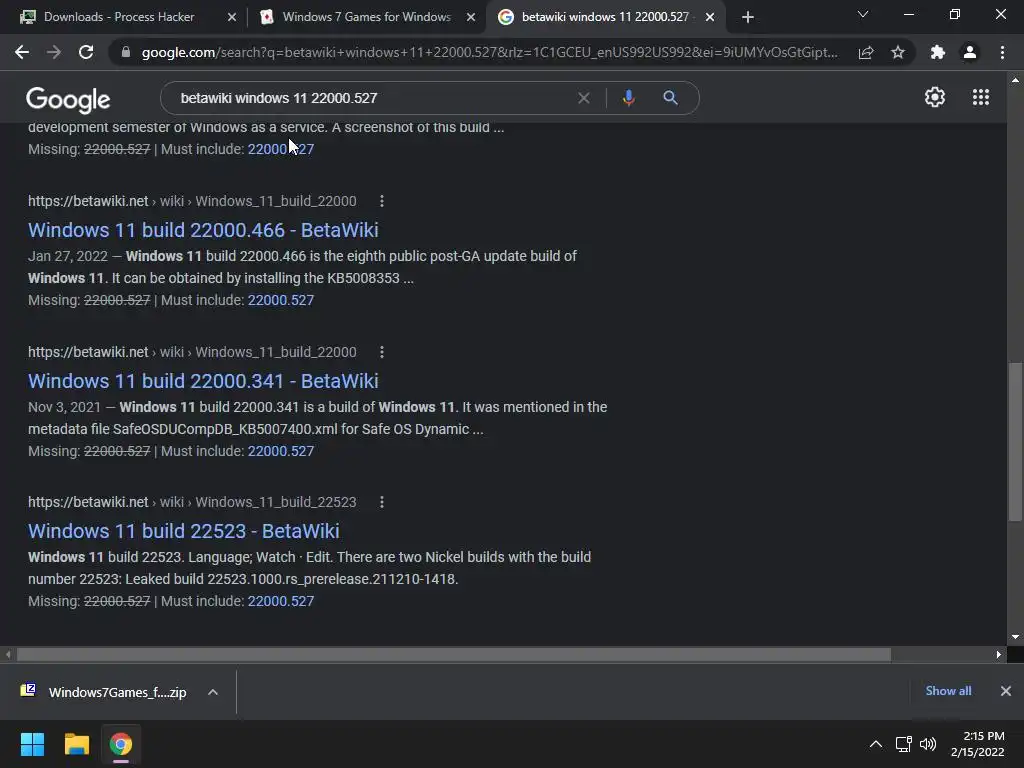
Task: Click the scroll right arrow
Action: [999, 654]
